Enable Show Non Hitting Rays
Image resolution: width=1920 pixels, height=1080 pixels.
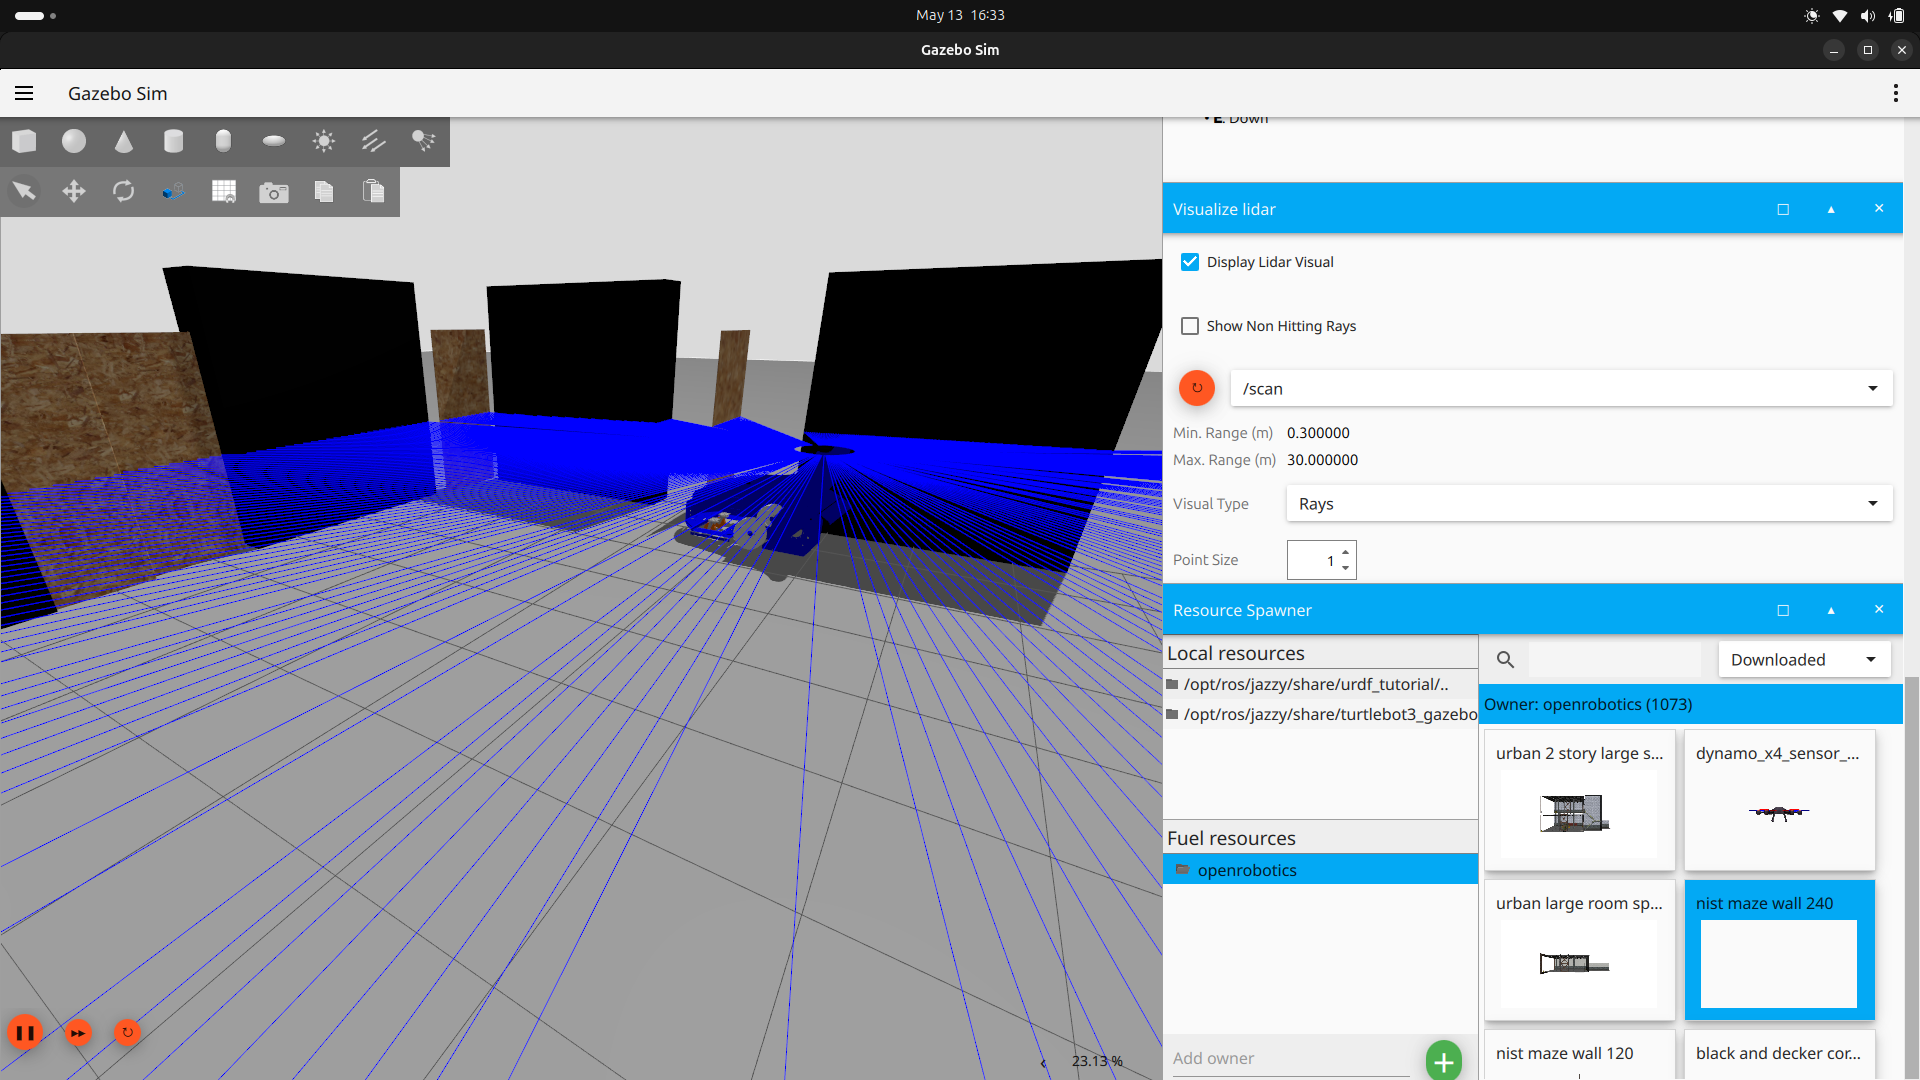[1190, 326]
